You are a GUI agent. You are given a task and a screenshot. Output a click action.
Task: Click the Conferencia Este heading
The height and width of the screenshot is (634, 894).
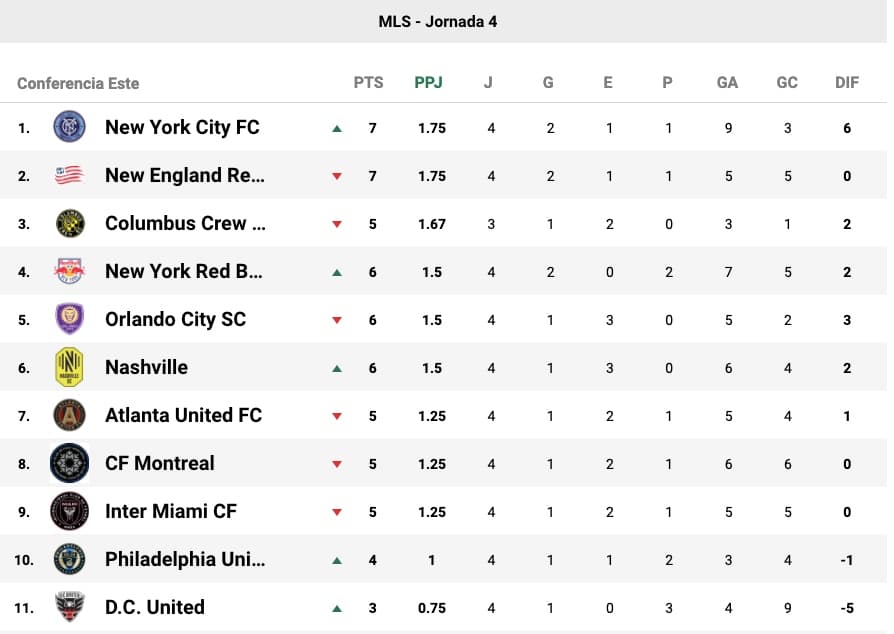(x=78, y=83)
